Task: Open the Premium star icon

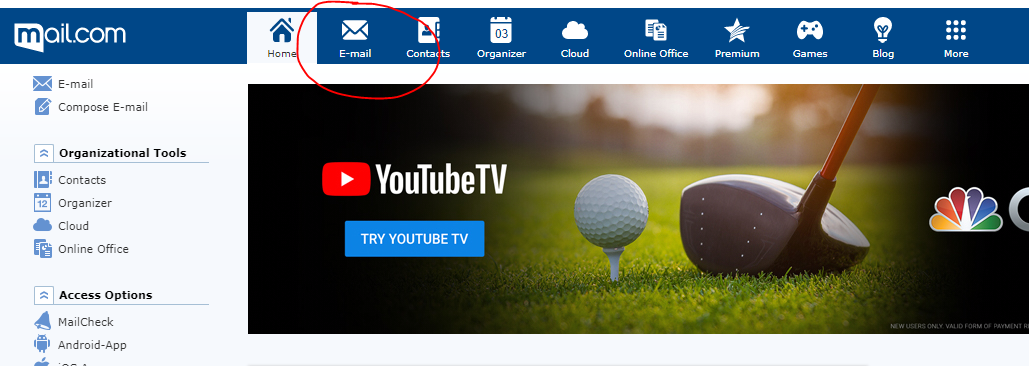Action: click(x=737, y=31)
